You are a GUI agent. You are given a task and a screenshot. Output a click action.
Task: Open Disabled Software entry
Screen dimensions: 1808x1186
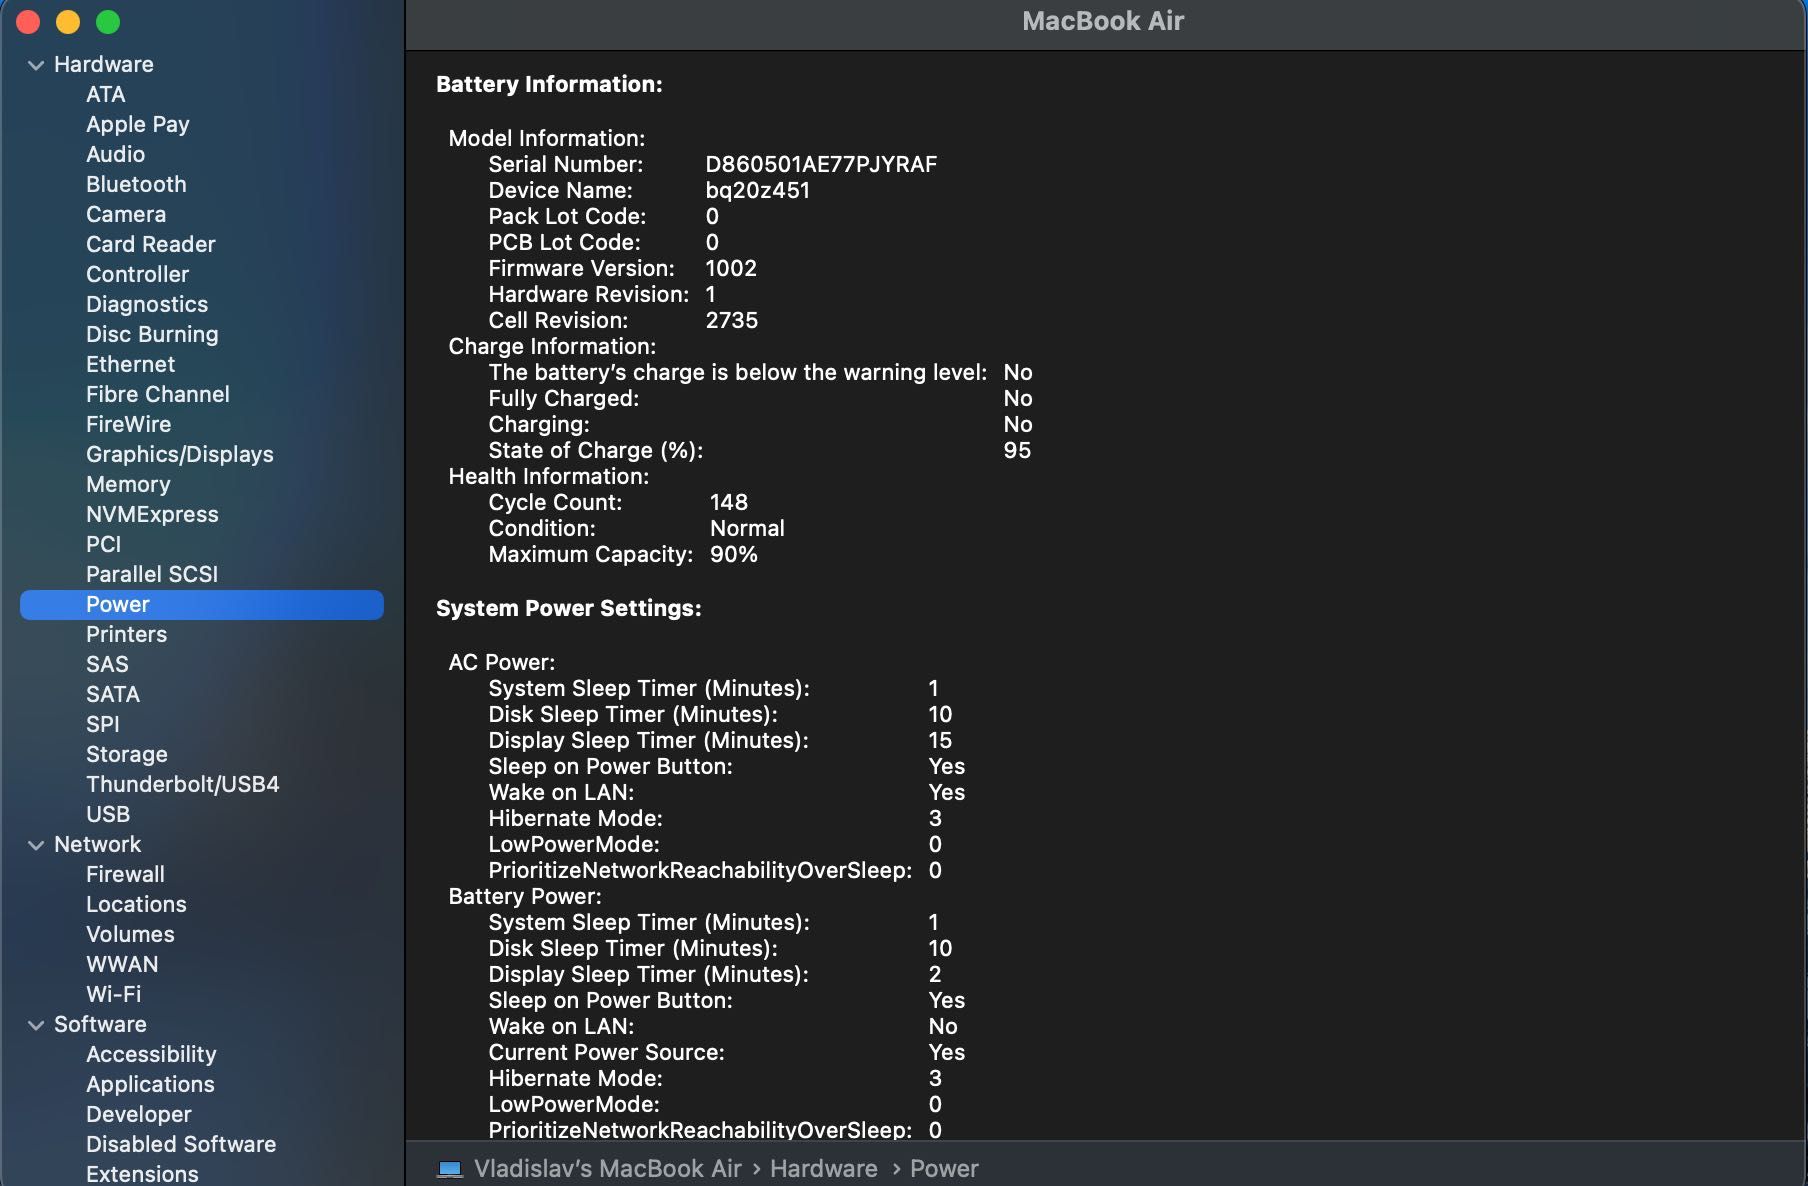click(181, 1144)
